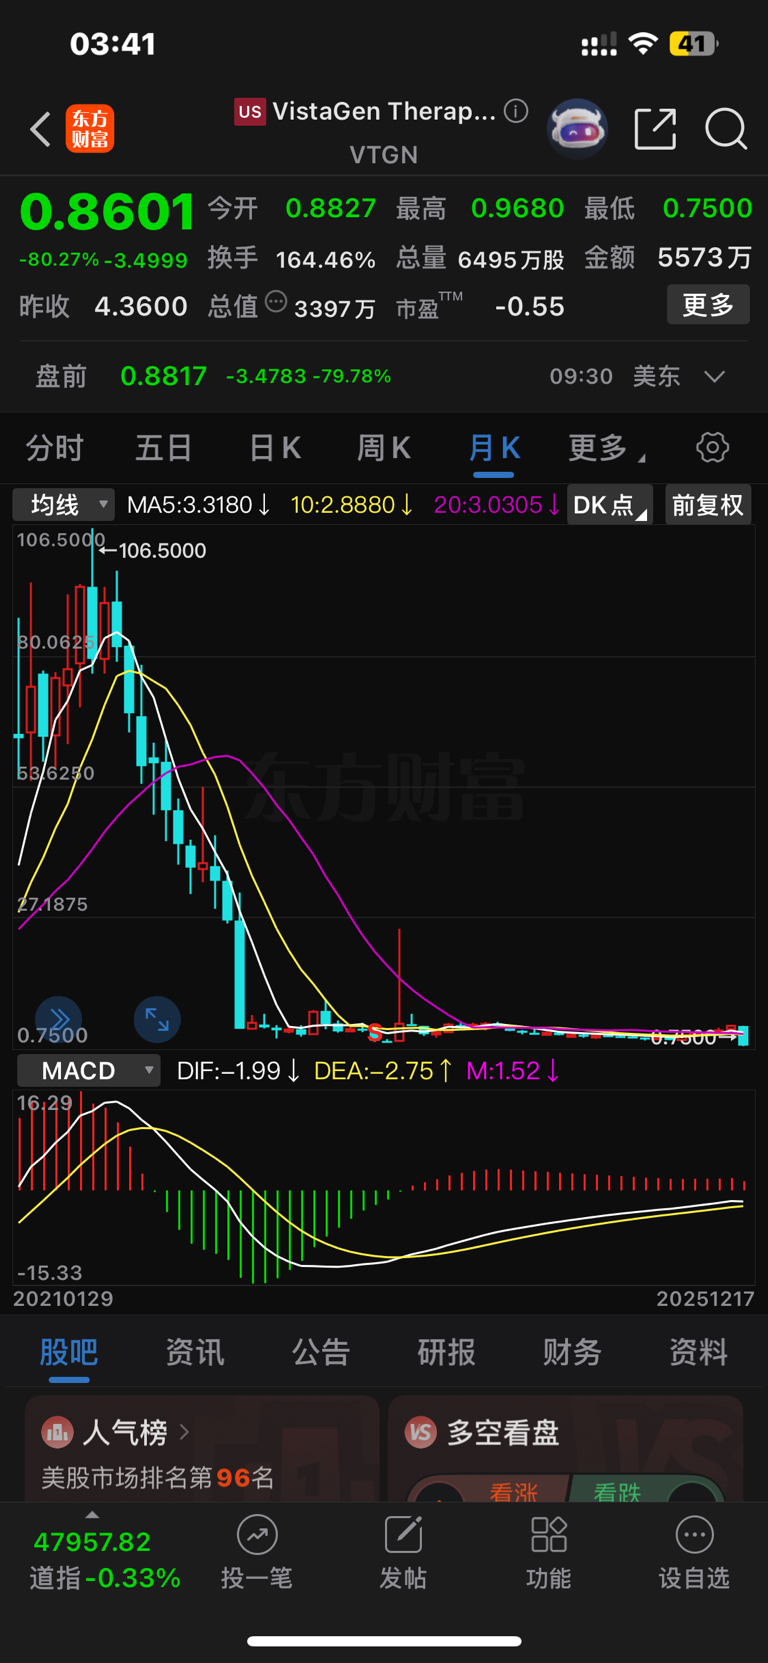Open the 公告 tab
This screenshot has height=1663, width=768.
(x=321, y=1353)
